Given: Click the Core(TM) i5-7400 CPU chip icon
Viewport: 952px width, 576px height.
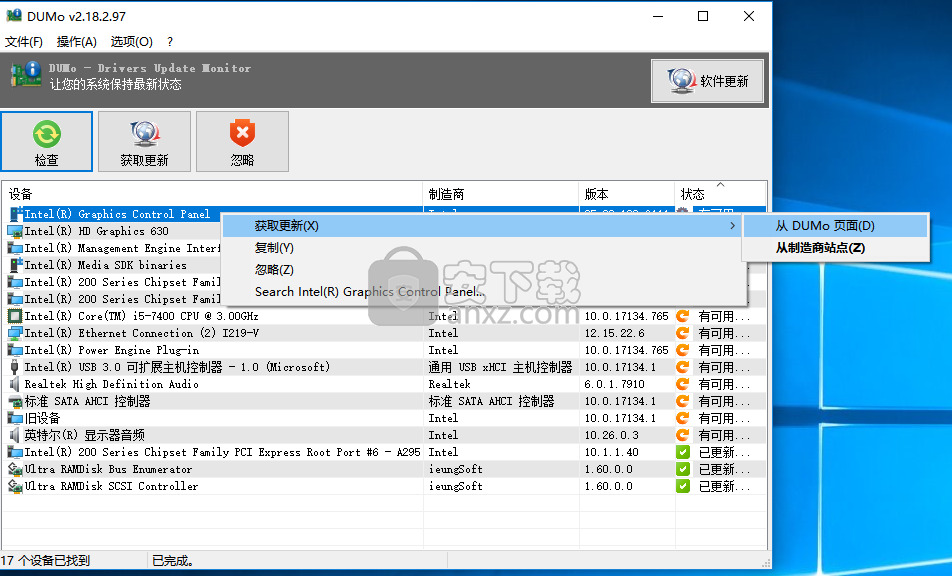Looking at the screenshot, I should tap(15, 316).
